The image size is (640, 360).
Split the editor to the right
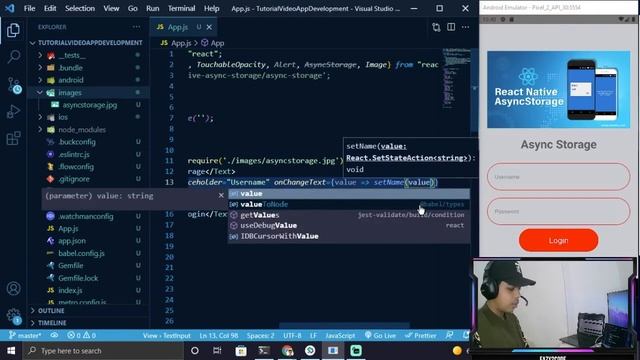(451, 27)
